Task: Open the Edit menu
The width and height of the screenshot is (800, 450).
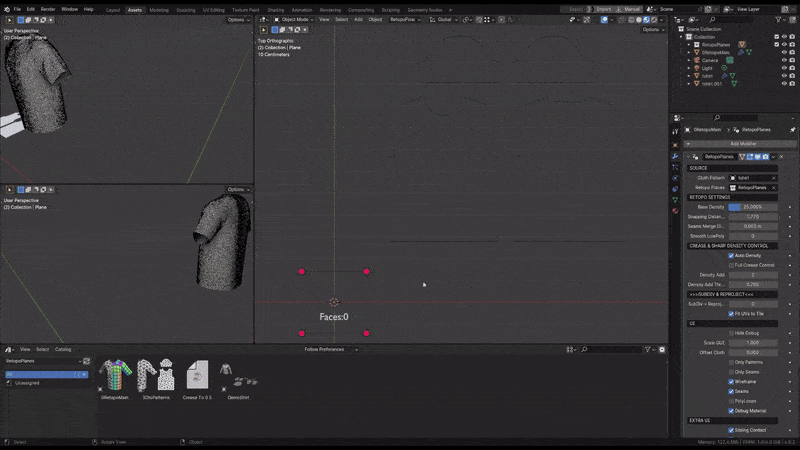Action: click(x=31, y=9)
